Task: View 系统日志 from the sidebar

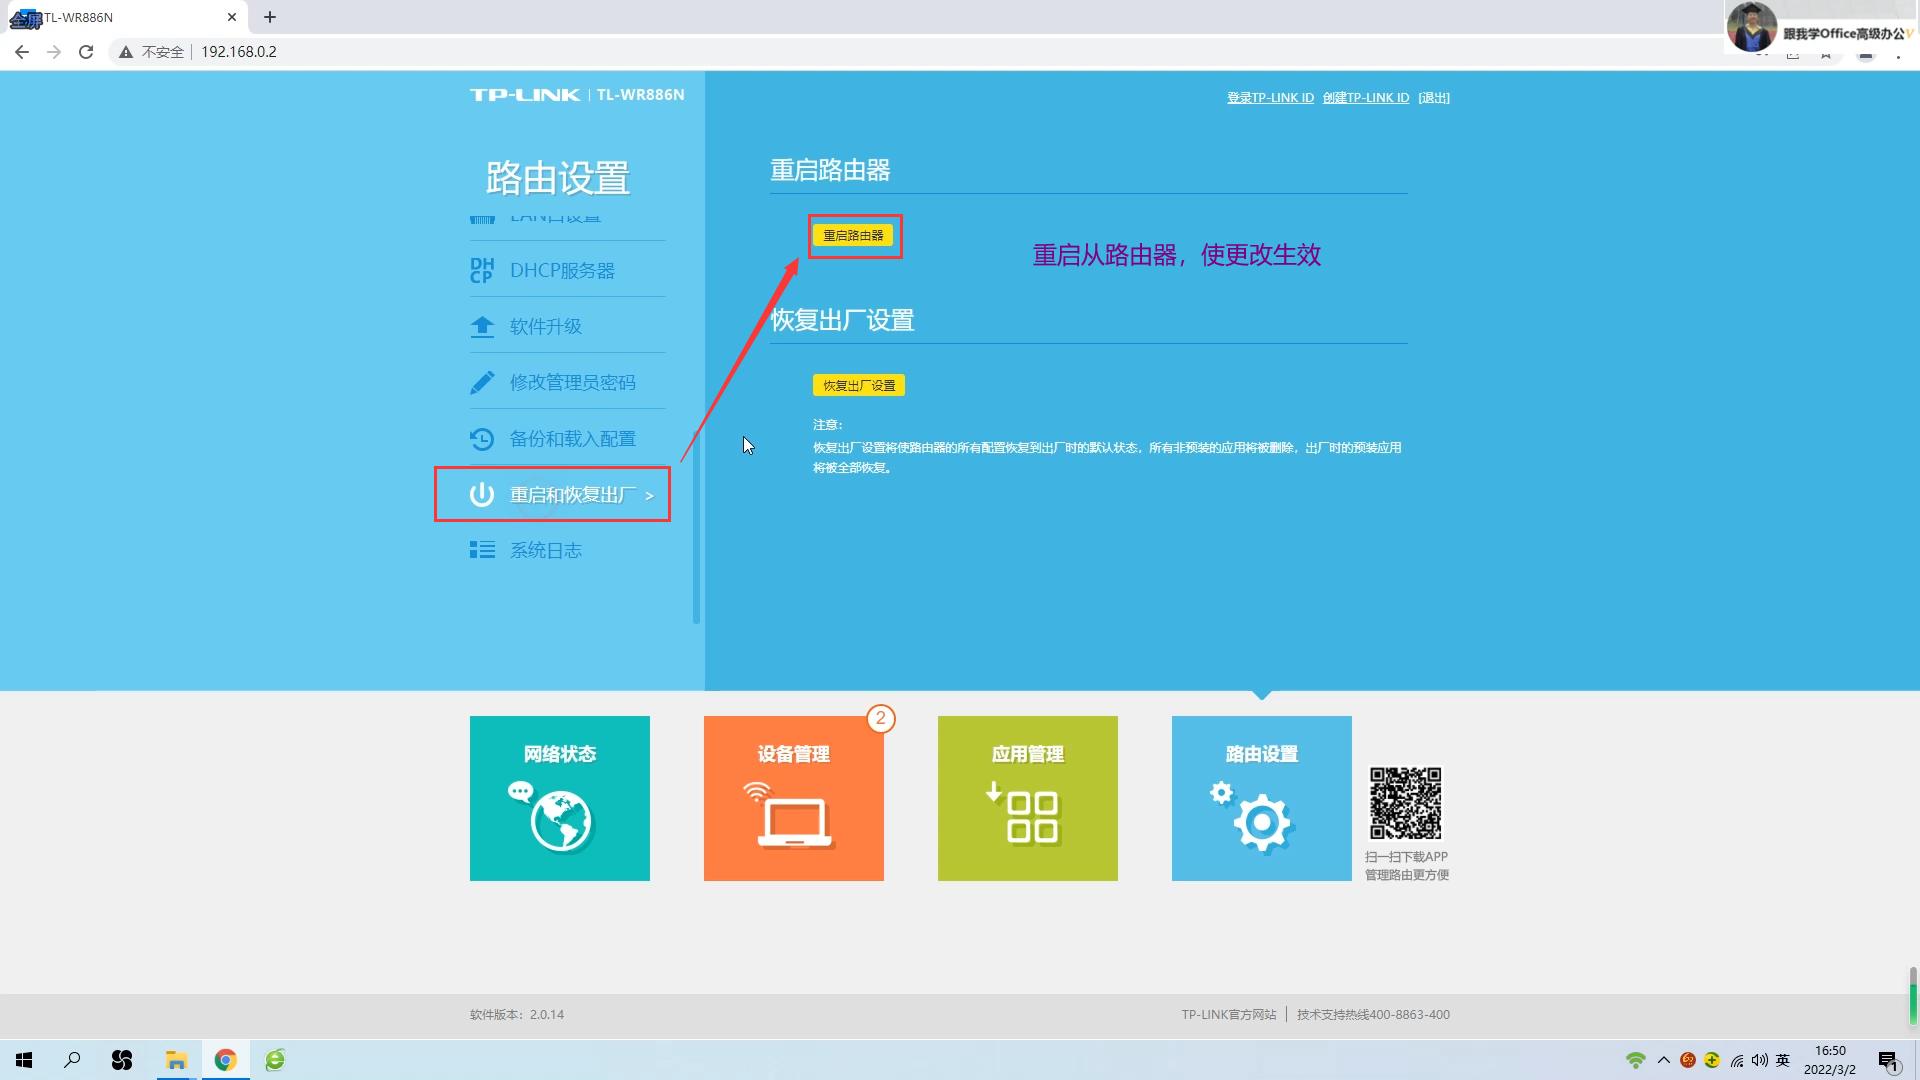Action: click(x=545, y=549)
